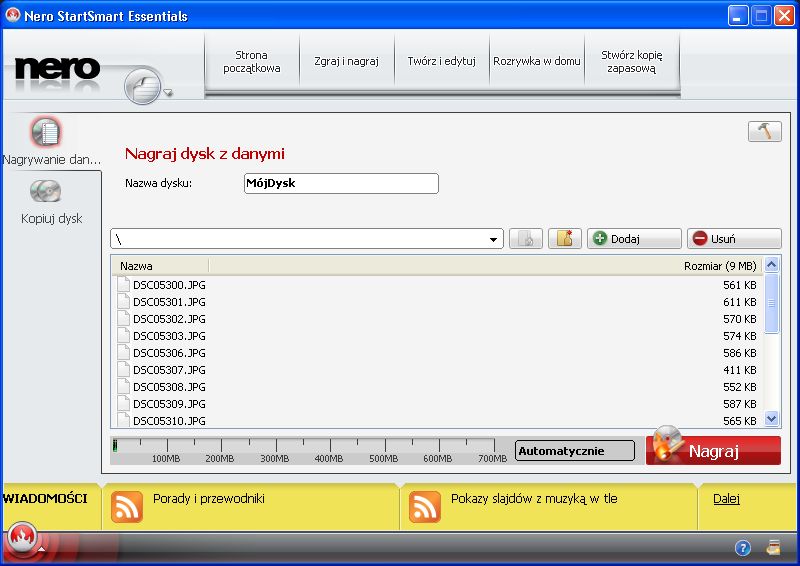
Task: Open the hammer options tool button
Action: click(x=764, y=131)
